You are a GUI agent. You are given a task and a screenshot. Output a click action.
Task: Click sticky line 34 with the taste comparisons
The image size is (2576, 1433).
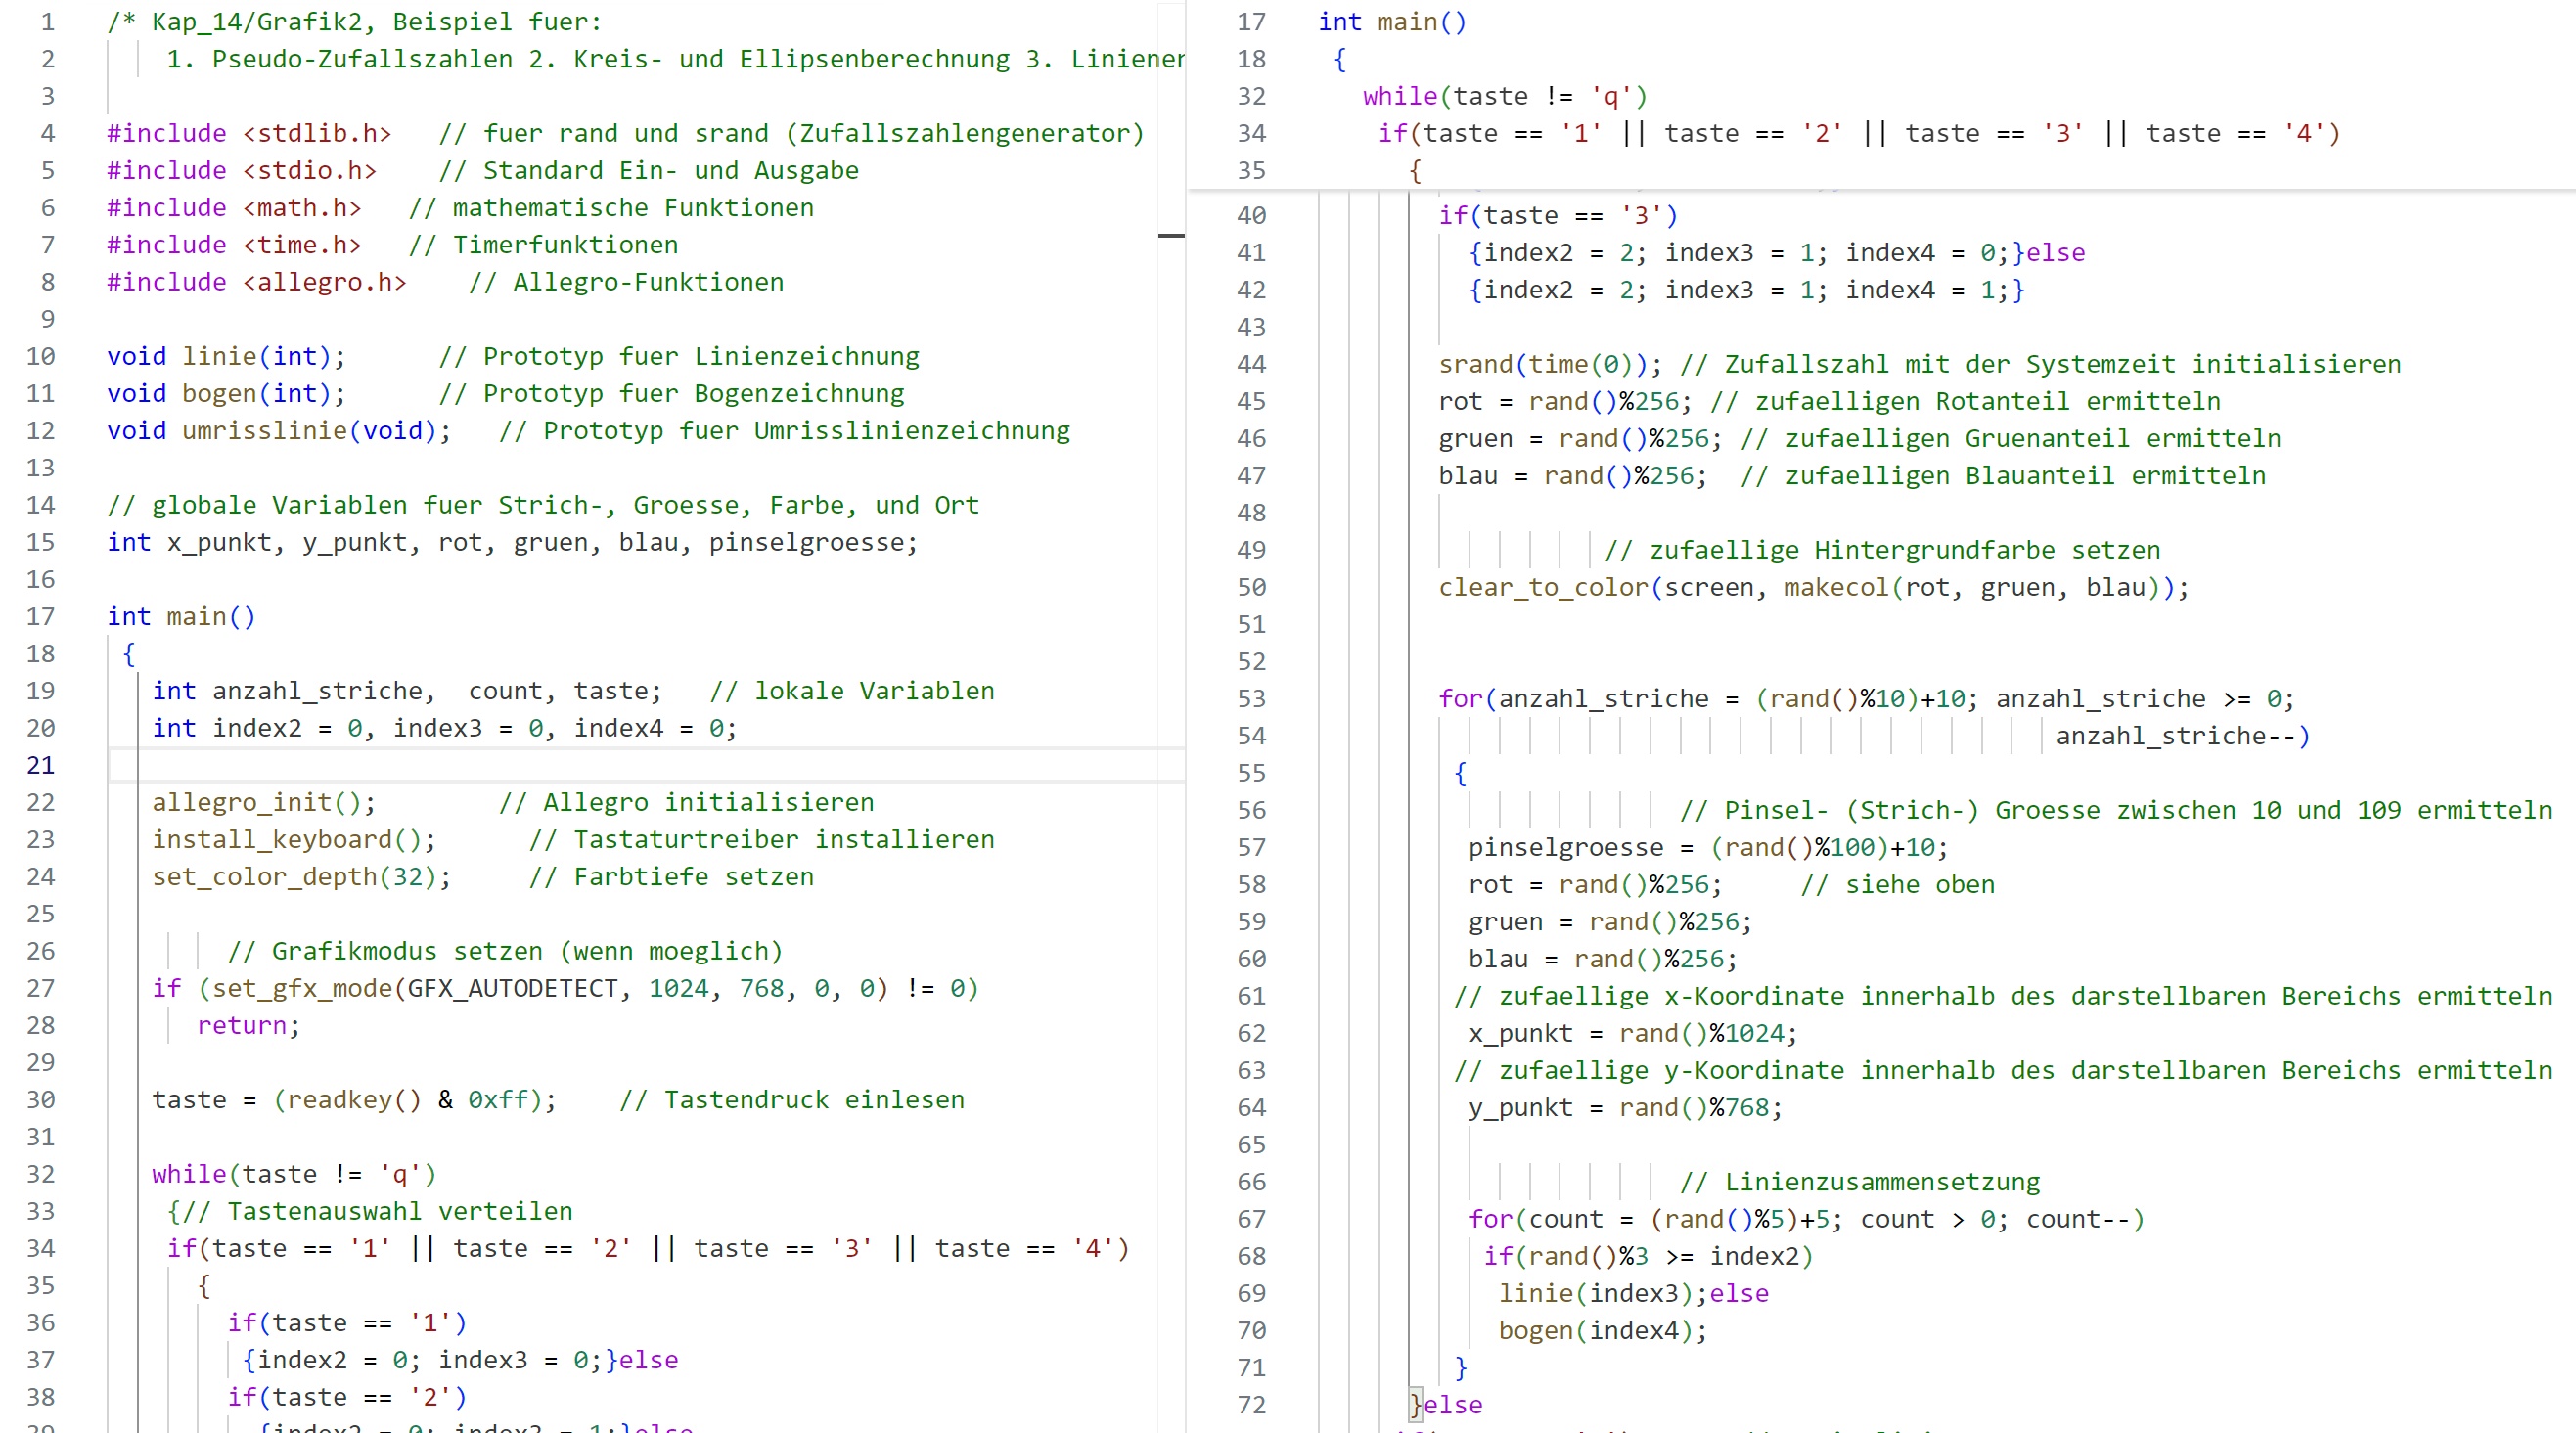[x=1858, y=133]
